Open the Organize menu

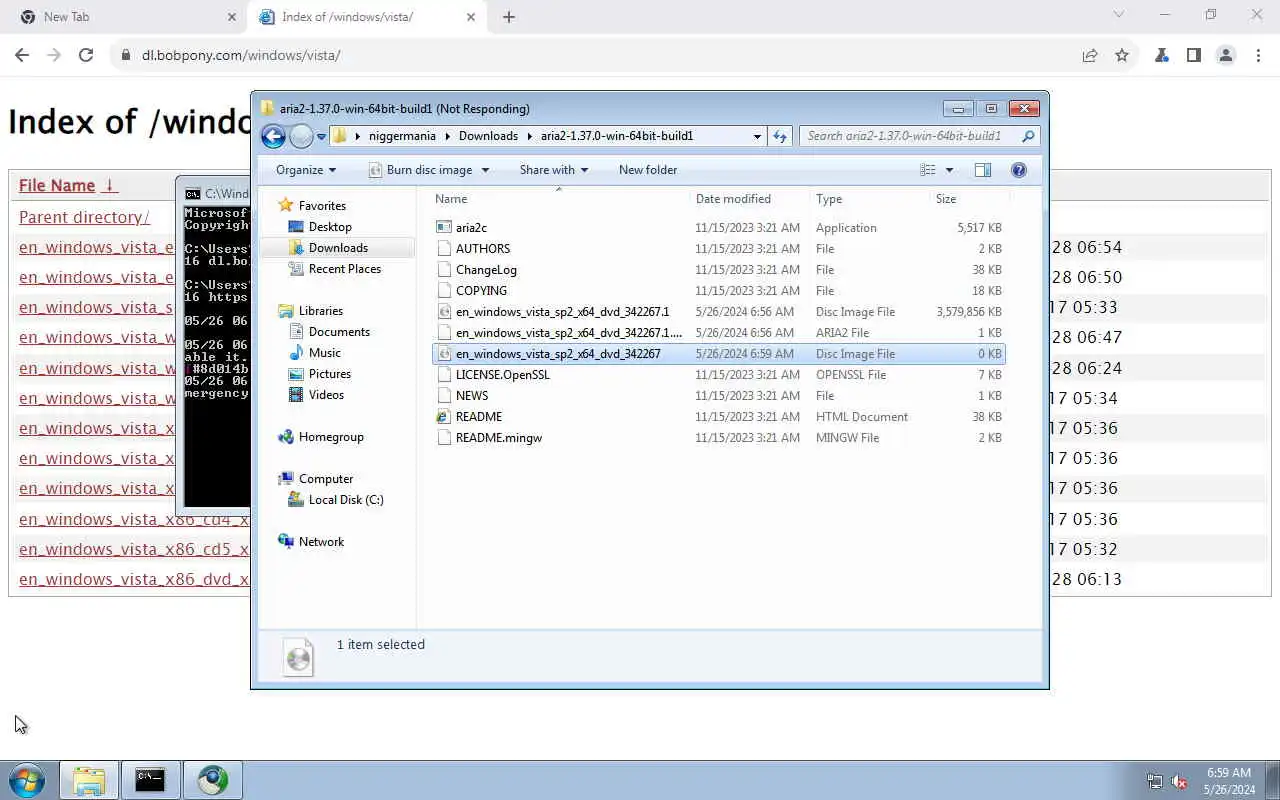tap(306, 170)
